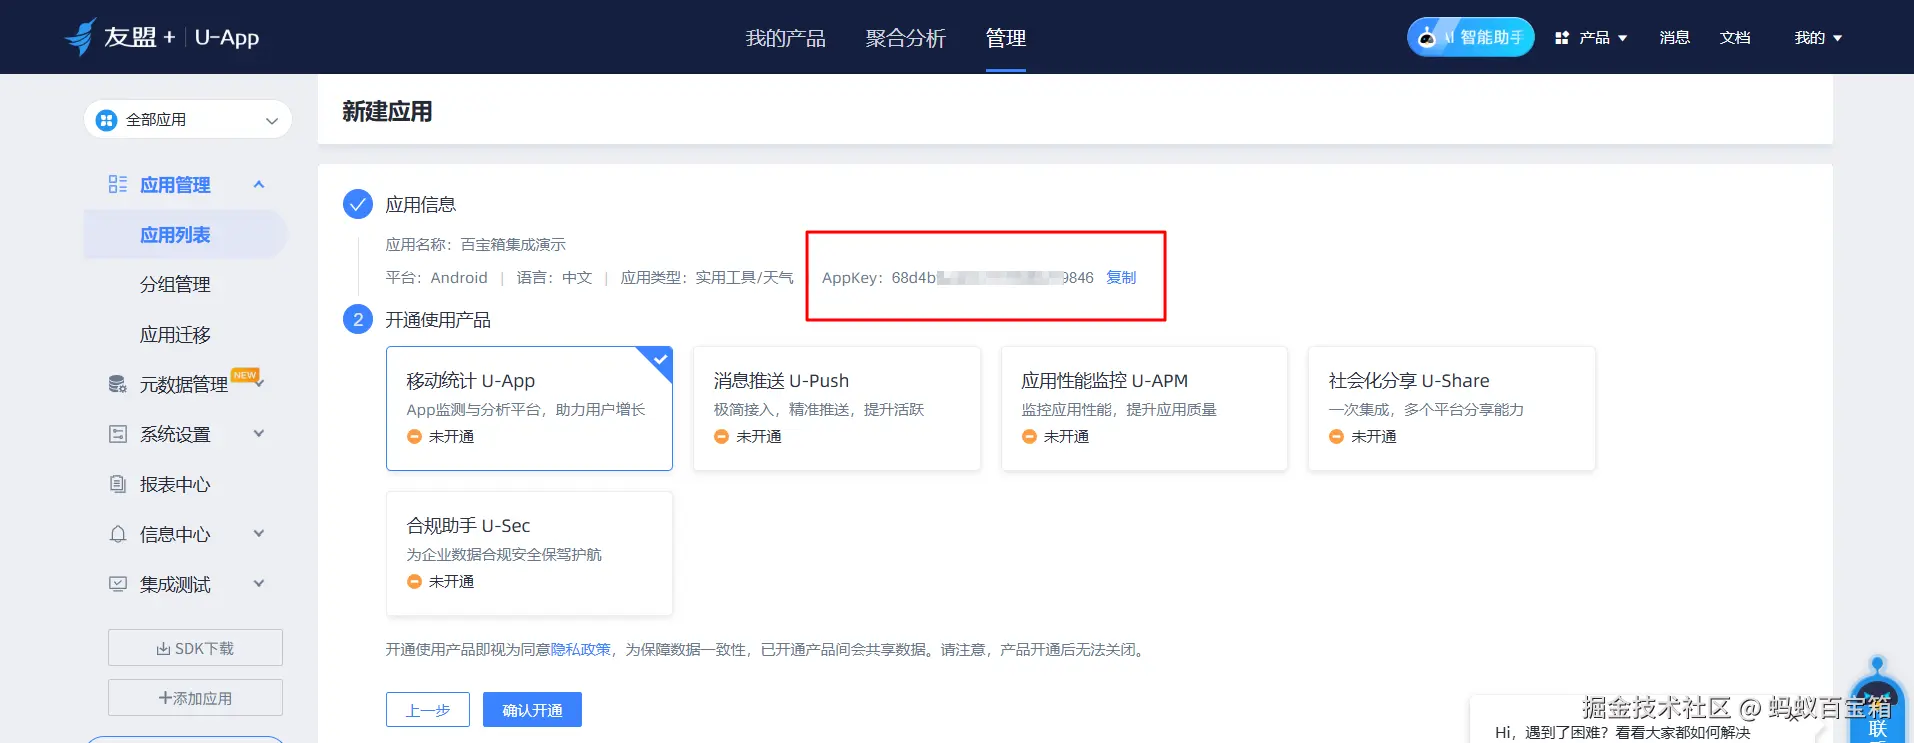
Task: Click the 信息中心 bell icon
Action: coord(118,534)
